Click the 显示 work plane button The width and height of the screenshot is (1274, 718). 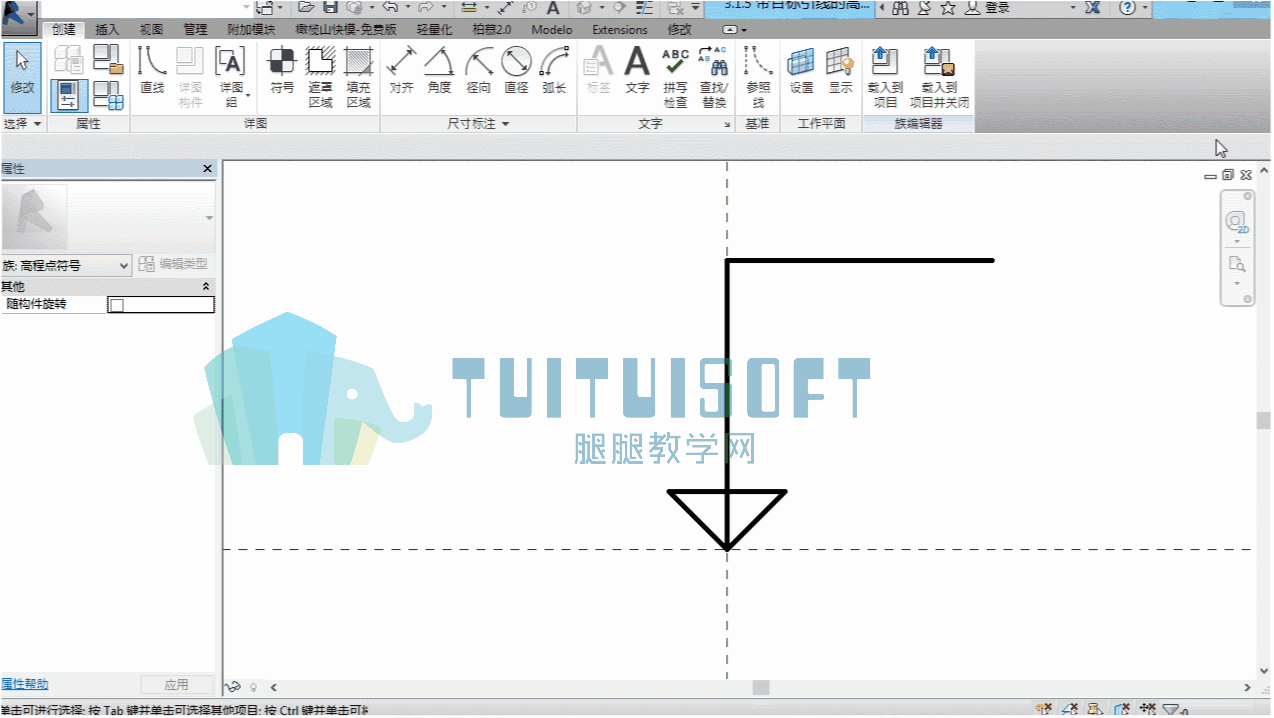click(x=840, y=71)
